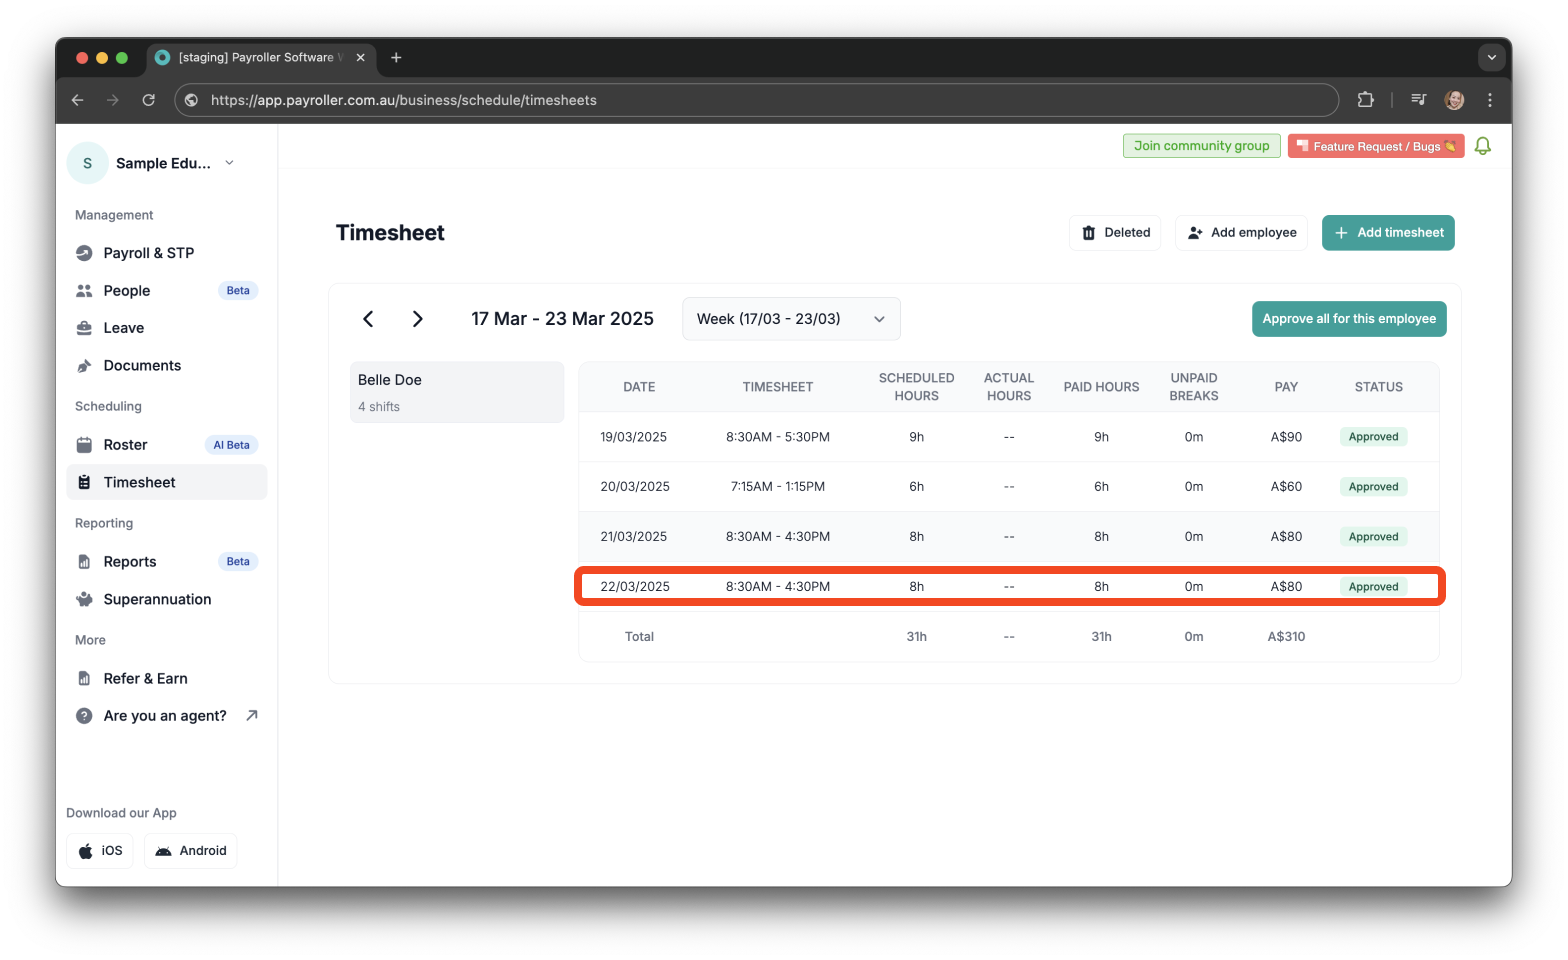Expand the Sample Edu company switcher

pos(229,163)
